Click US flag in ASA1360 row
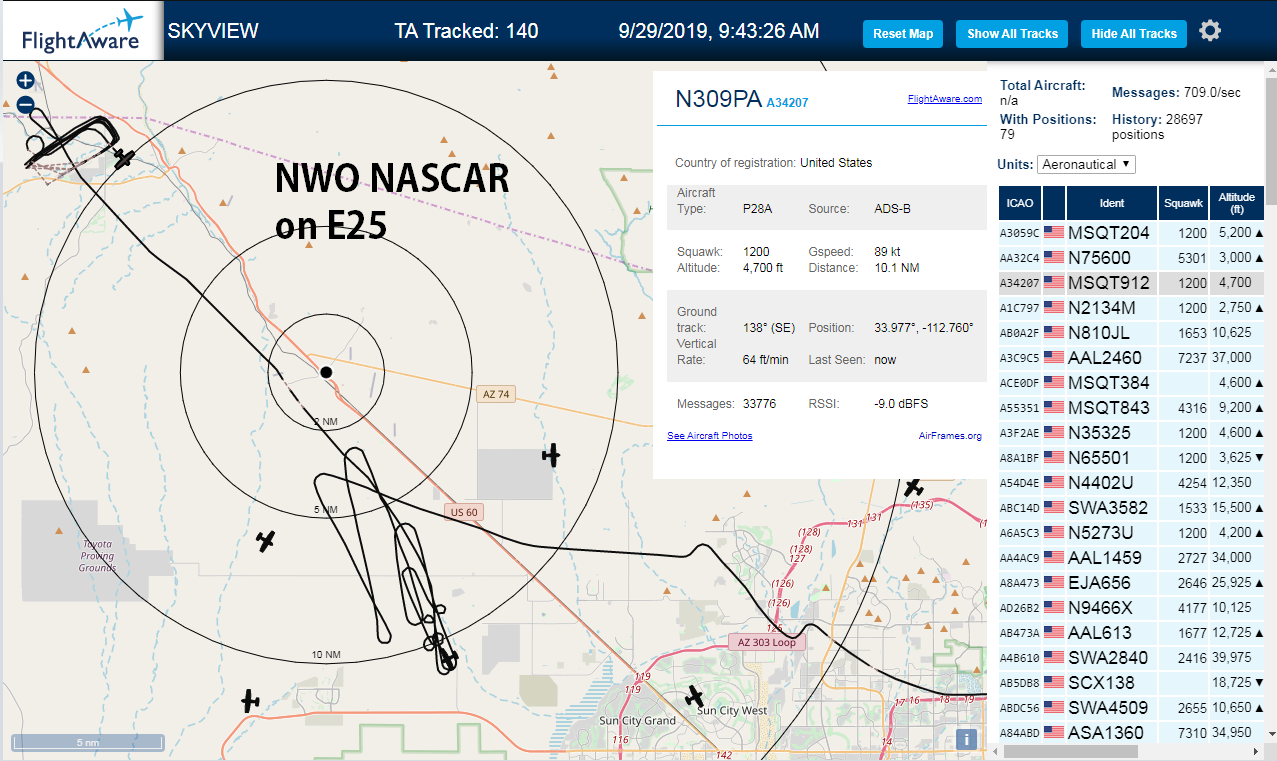 click(x=1054, y=732)
